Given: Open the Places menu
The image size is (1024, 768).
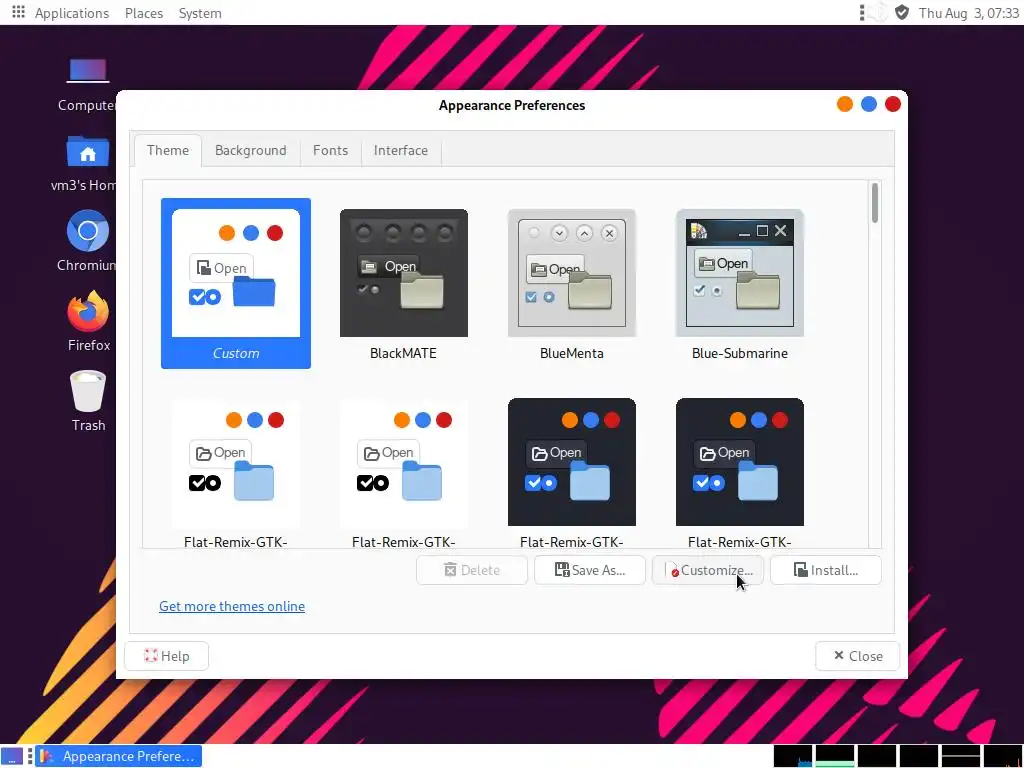Looking at the screenshot, I should (x=144, y=13).
